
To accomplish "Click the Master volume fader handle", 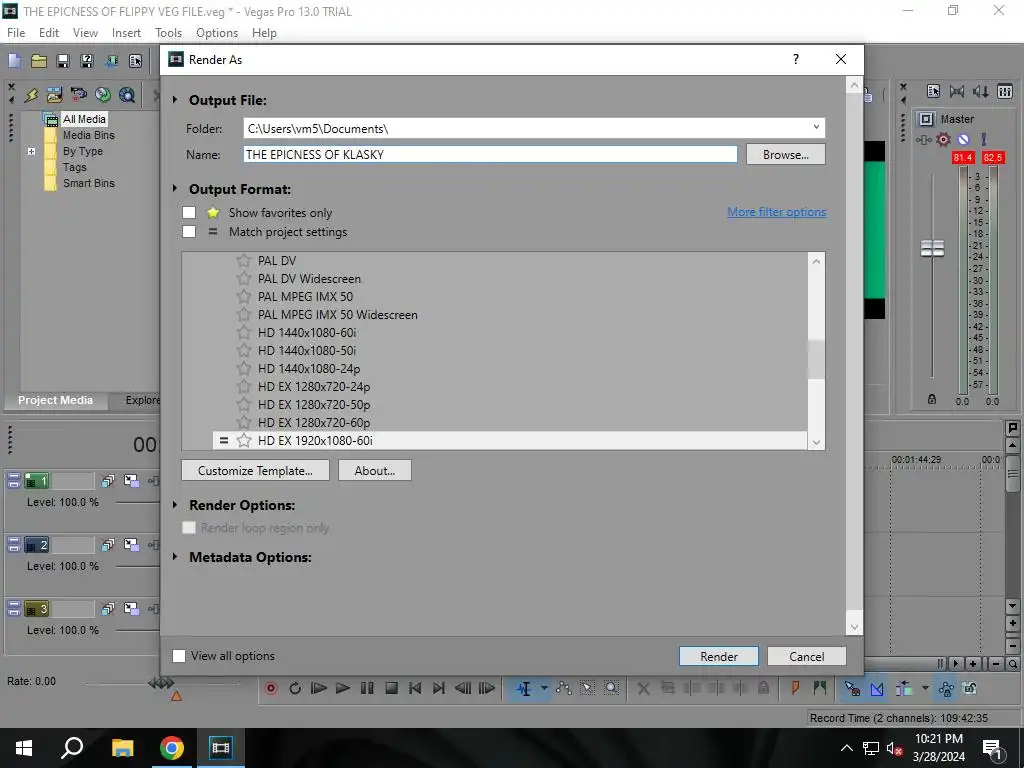I will [933, 248].
